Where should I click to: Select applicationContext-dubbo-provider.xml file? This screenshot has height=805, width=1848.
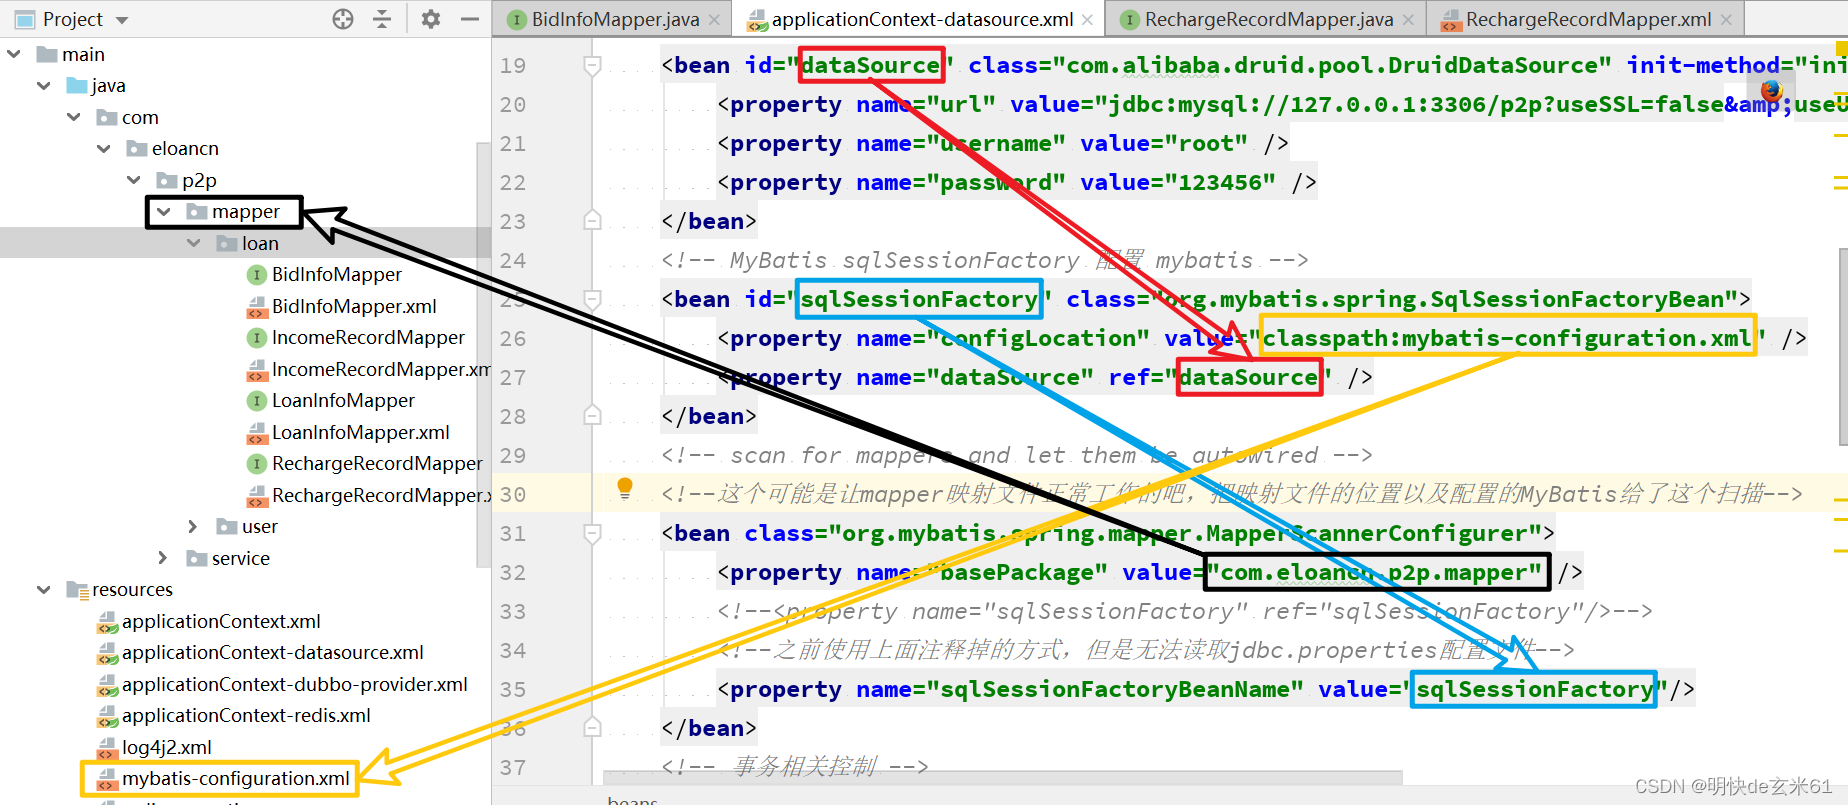coord(294,685)
